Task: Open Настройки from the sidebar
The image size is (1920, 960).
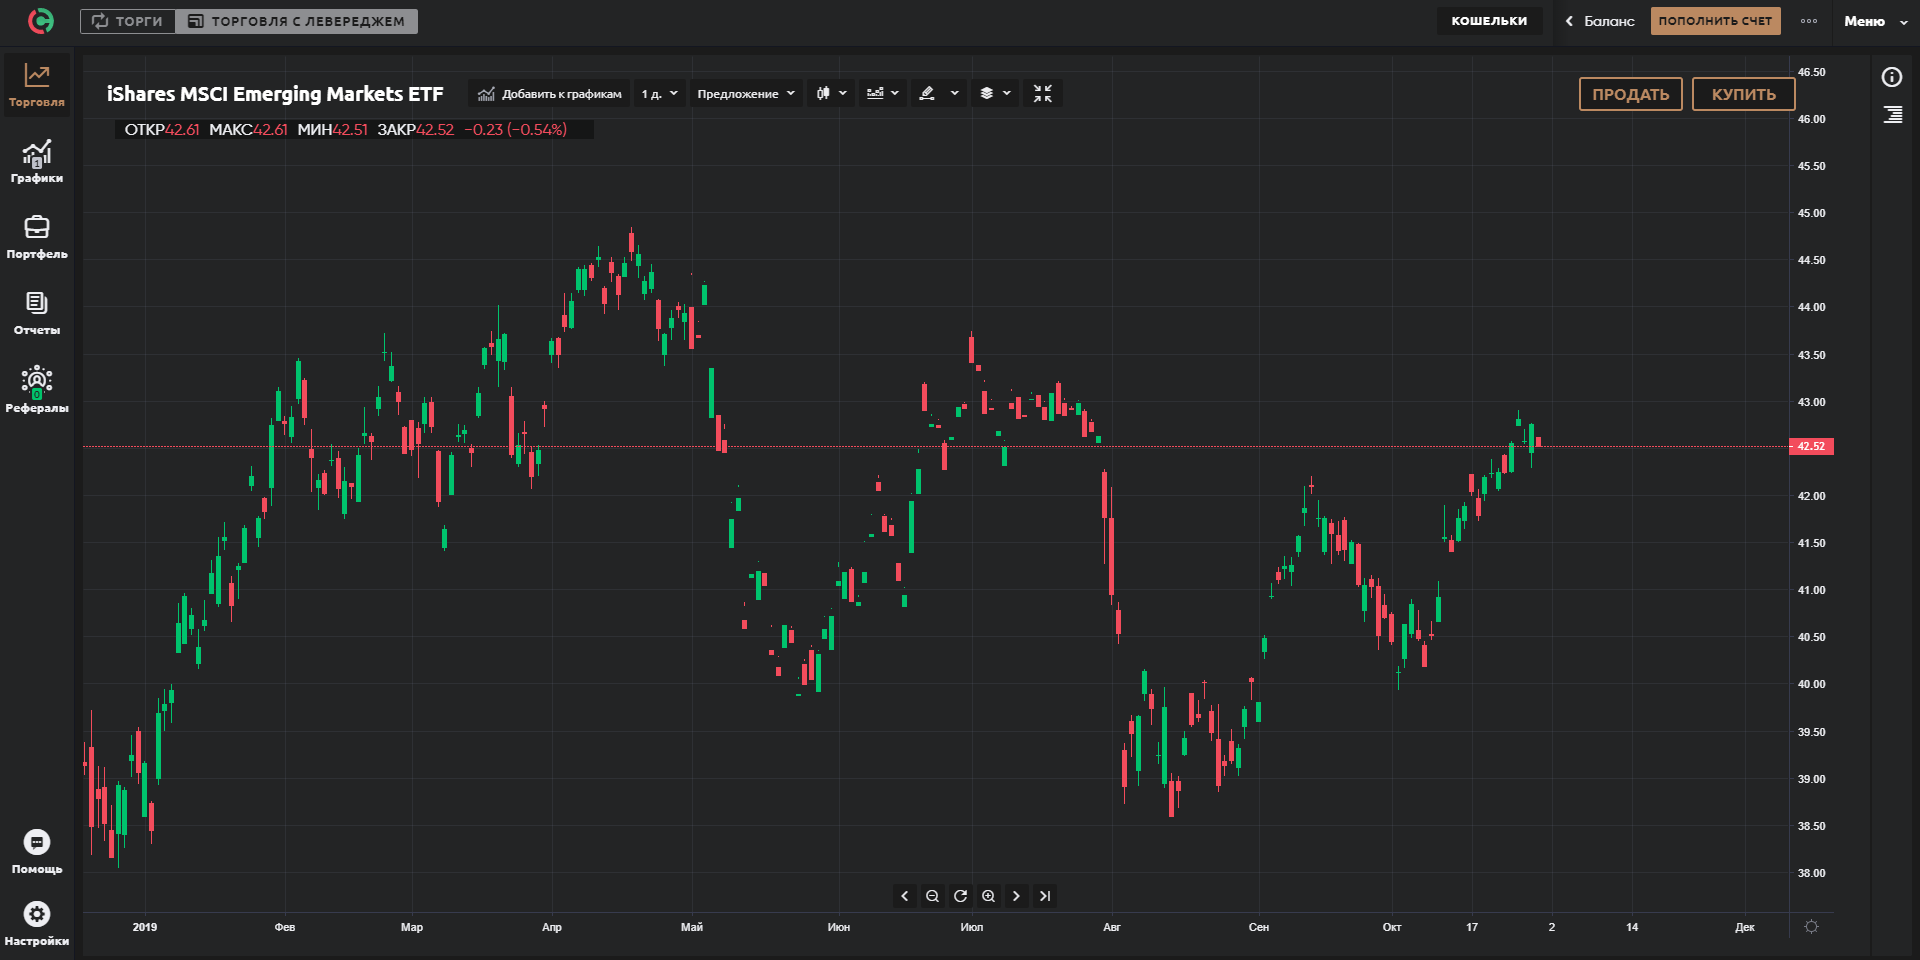Action: coord(37,924)
